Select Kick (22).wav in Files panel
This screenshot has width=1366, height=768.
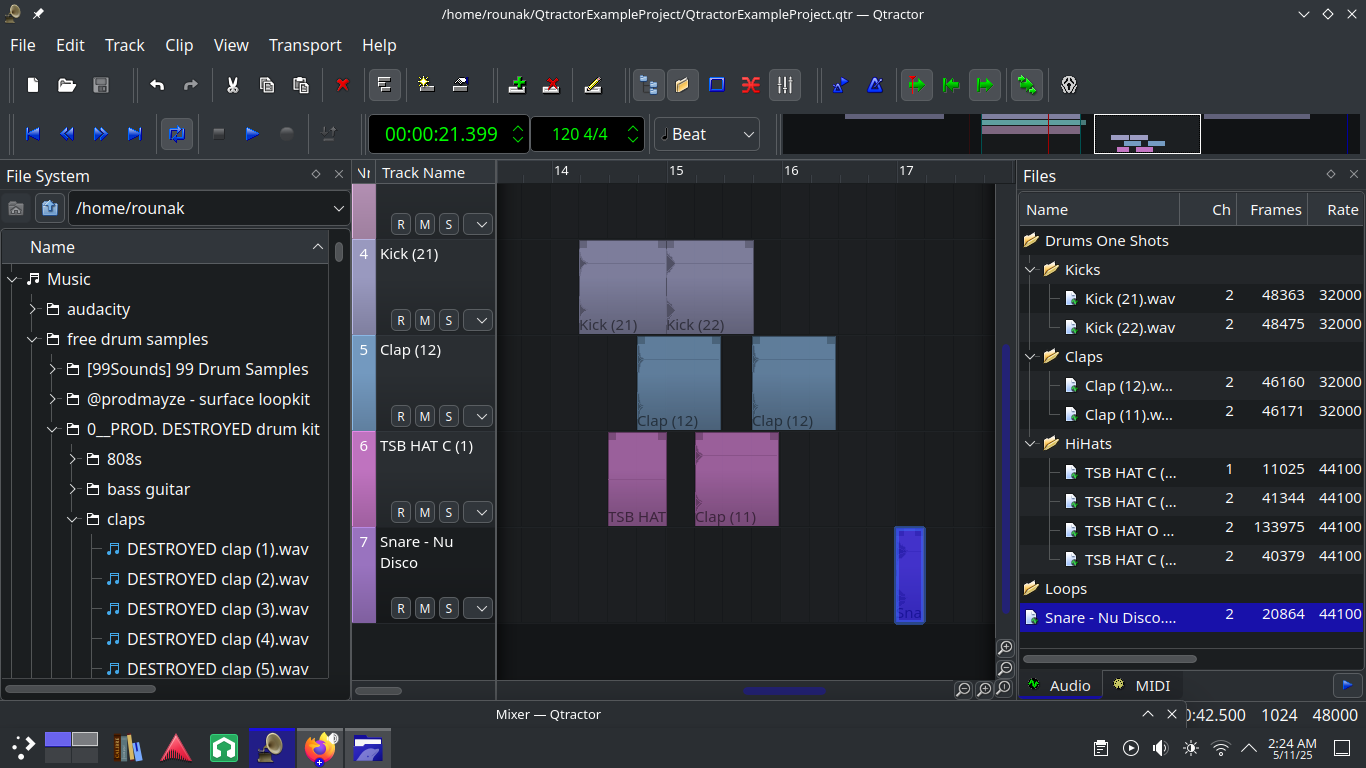click(1129, 327)
